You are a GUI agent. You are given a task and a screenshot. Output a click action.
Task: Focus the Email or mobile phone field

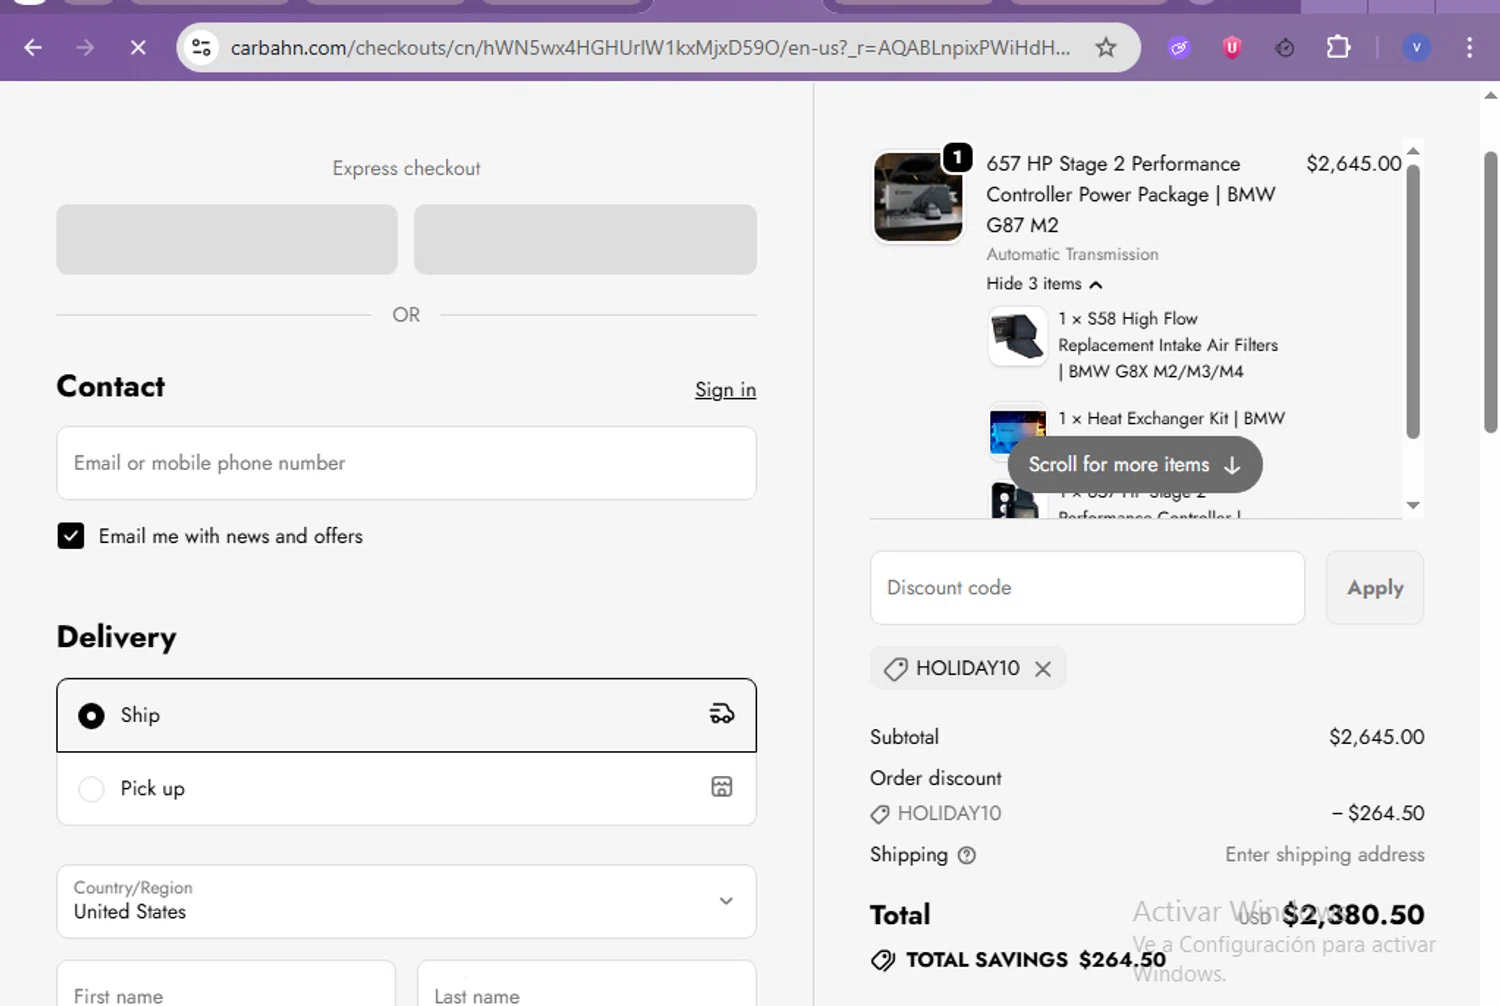(x=406, y=463)
